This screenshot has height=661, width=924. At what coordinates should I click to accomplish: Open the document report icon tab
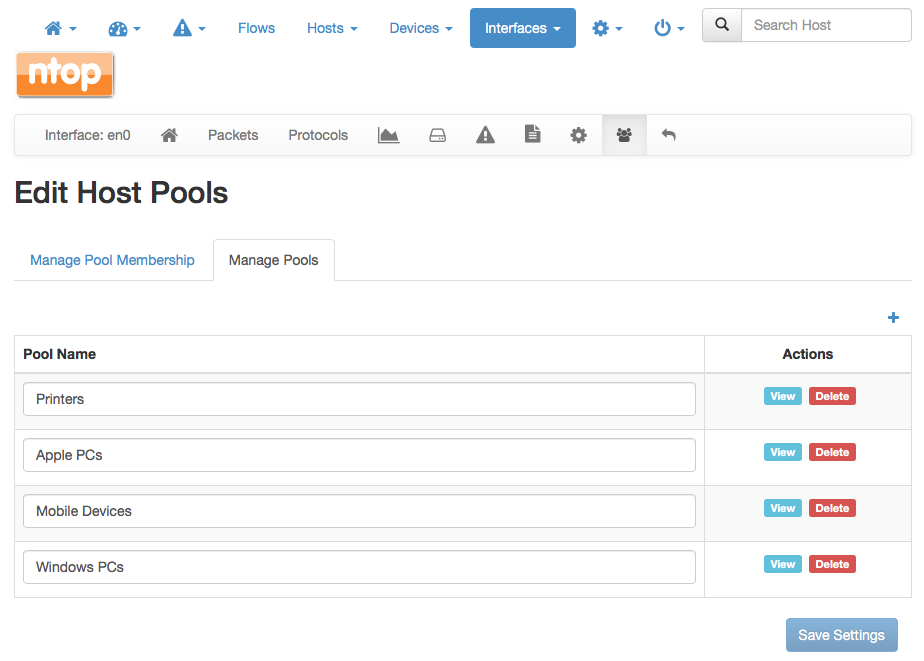pyautogui.click(x=532, y=134)
